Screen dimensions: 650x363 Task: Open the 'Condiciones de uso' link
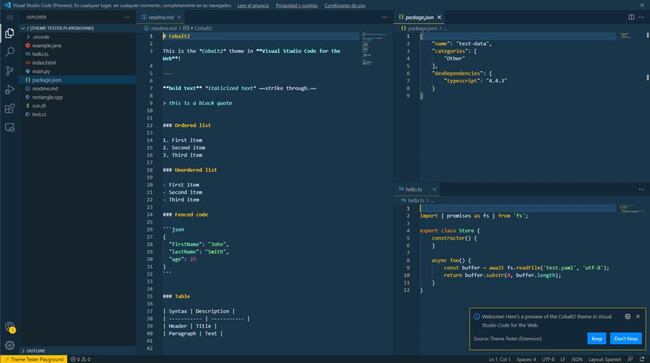[345, 5]
